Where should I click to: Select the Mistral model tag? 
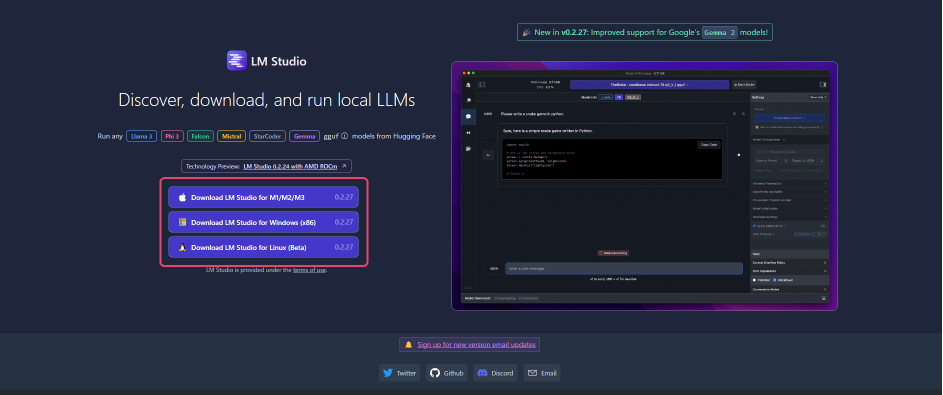pyautogui.click(x=232, y=136)
